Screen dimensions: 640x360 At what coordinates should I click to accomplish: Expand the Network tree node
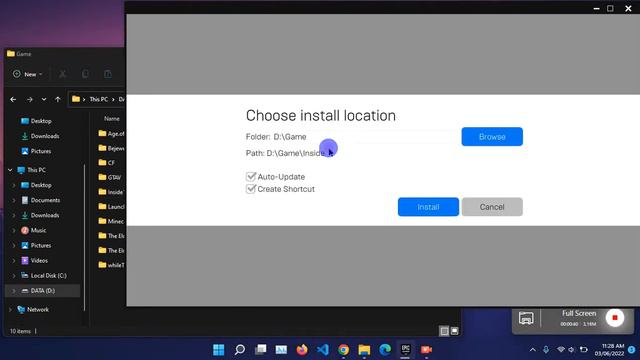point(10,310)
